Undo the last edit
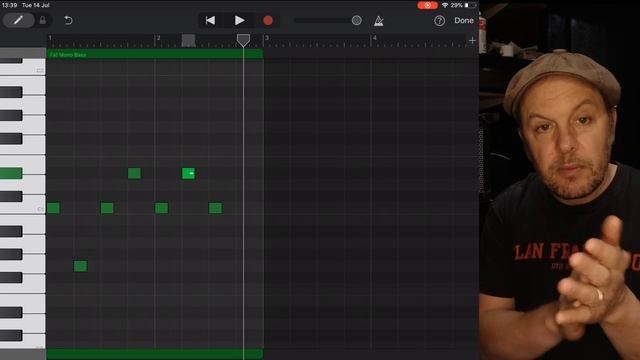 click(68, 20)
